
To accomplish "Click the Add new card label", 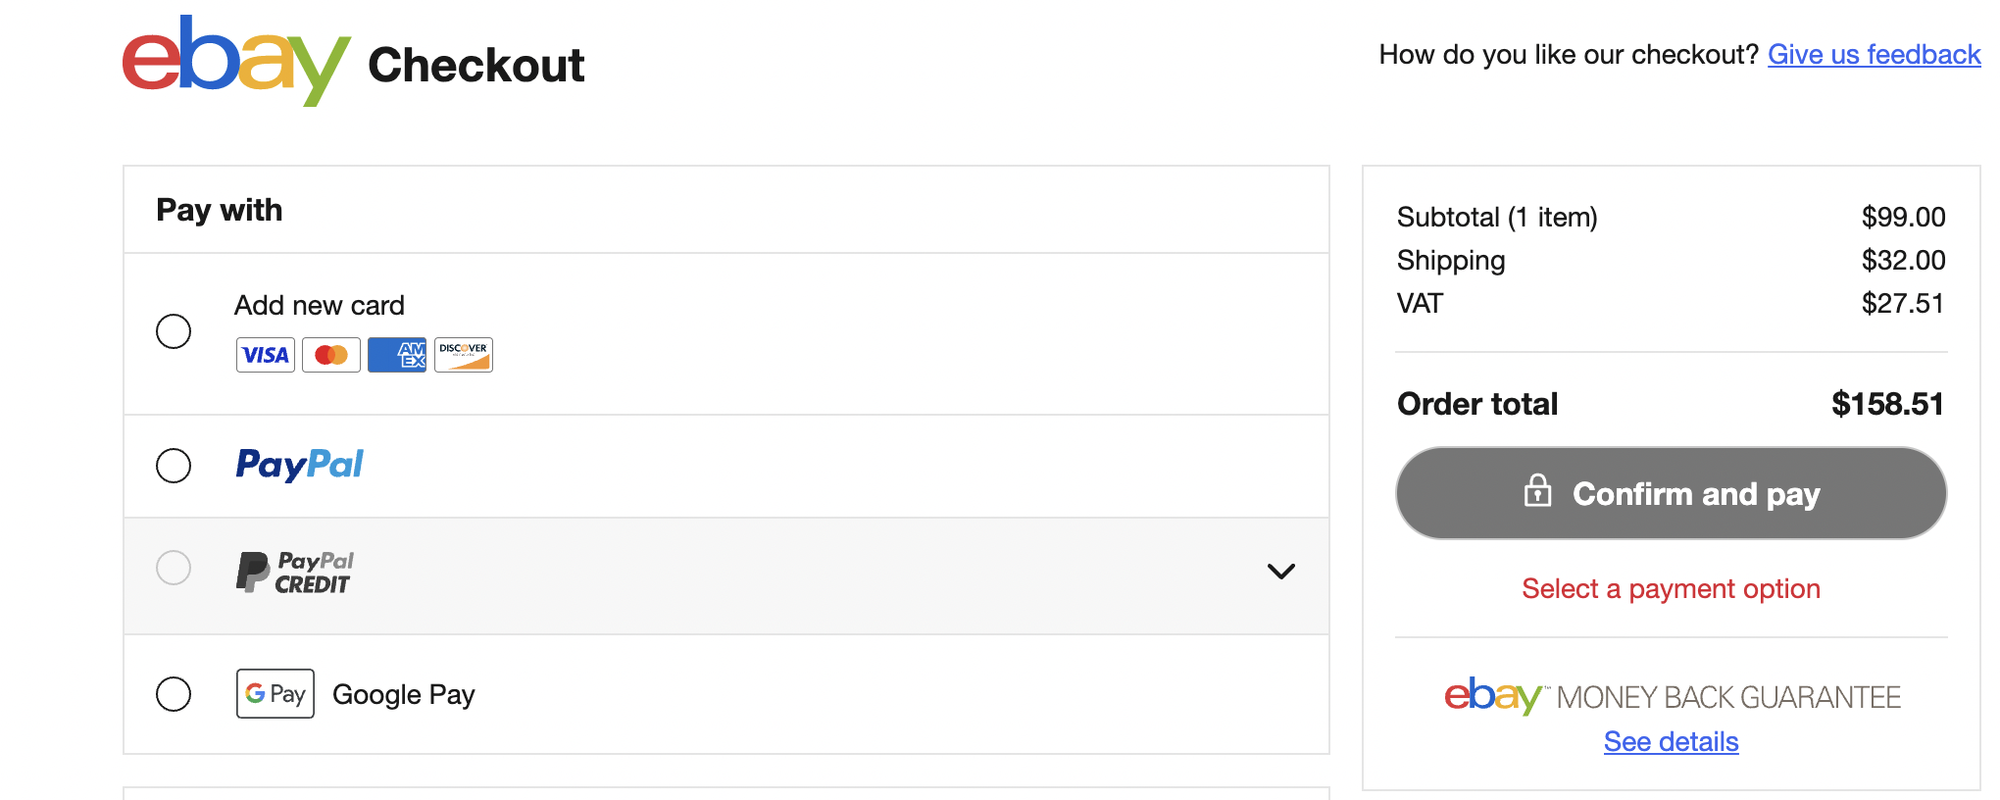I will [x=319, y=305].
